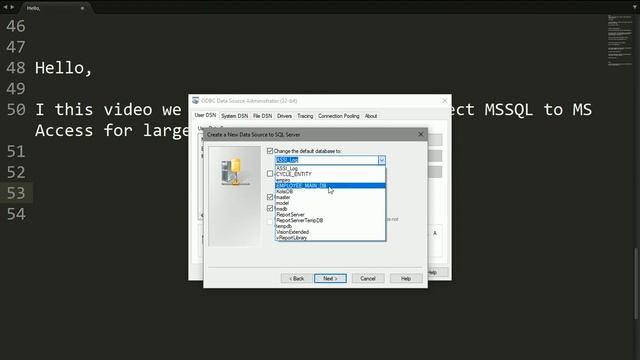Viewport: 640px width, 360px height.
Task: Open the Tracing tab
Action: tap(305, 116)
